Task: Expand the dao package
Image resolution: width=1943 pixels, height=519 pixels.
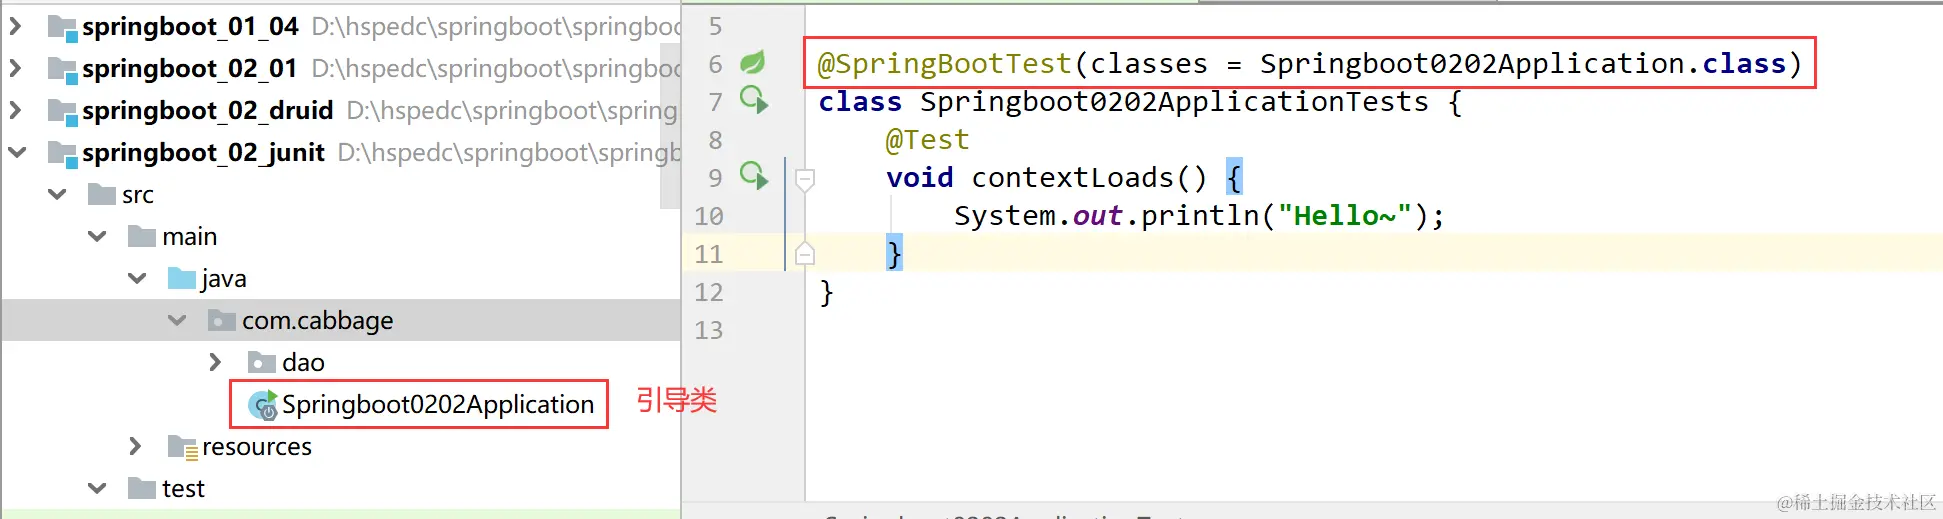Action: pos(215,363)
